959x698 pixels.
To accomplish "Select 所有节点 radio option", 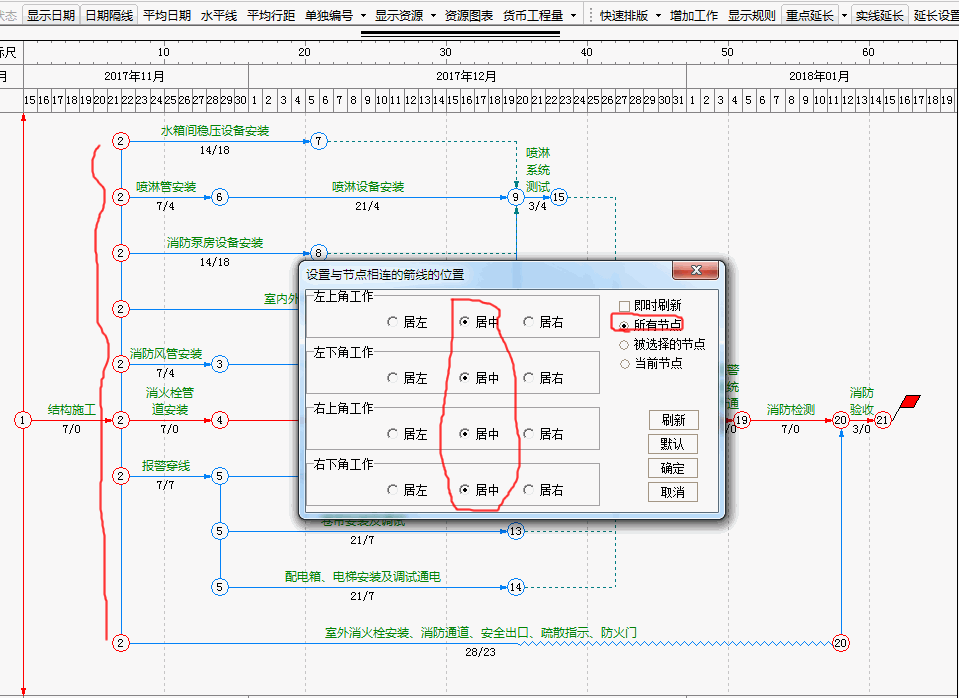I will tap(624, 325).
